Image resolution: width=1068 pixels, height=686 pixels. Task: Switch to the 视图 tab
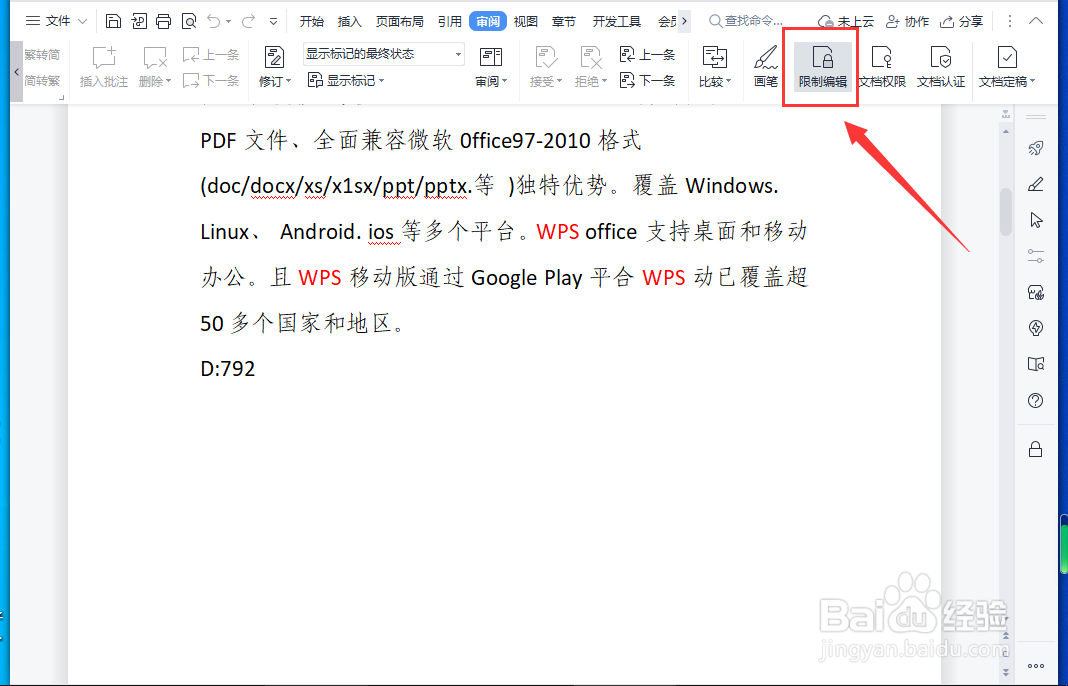pyautogui.click(x=525, y=22)
